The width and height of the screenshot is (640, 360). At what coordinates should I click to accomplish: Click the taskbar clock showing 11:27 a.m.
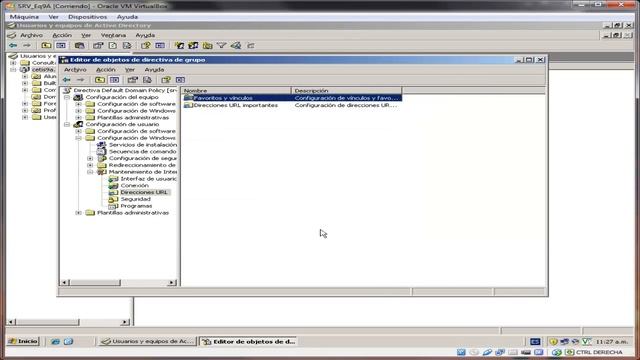click(x=611, y=342)
